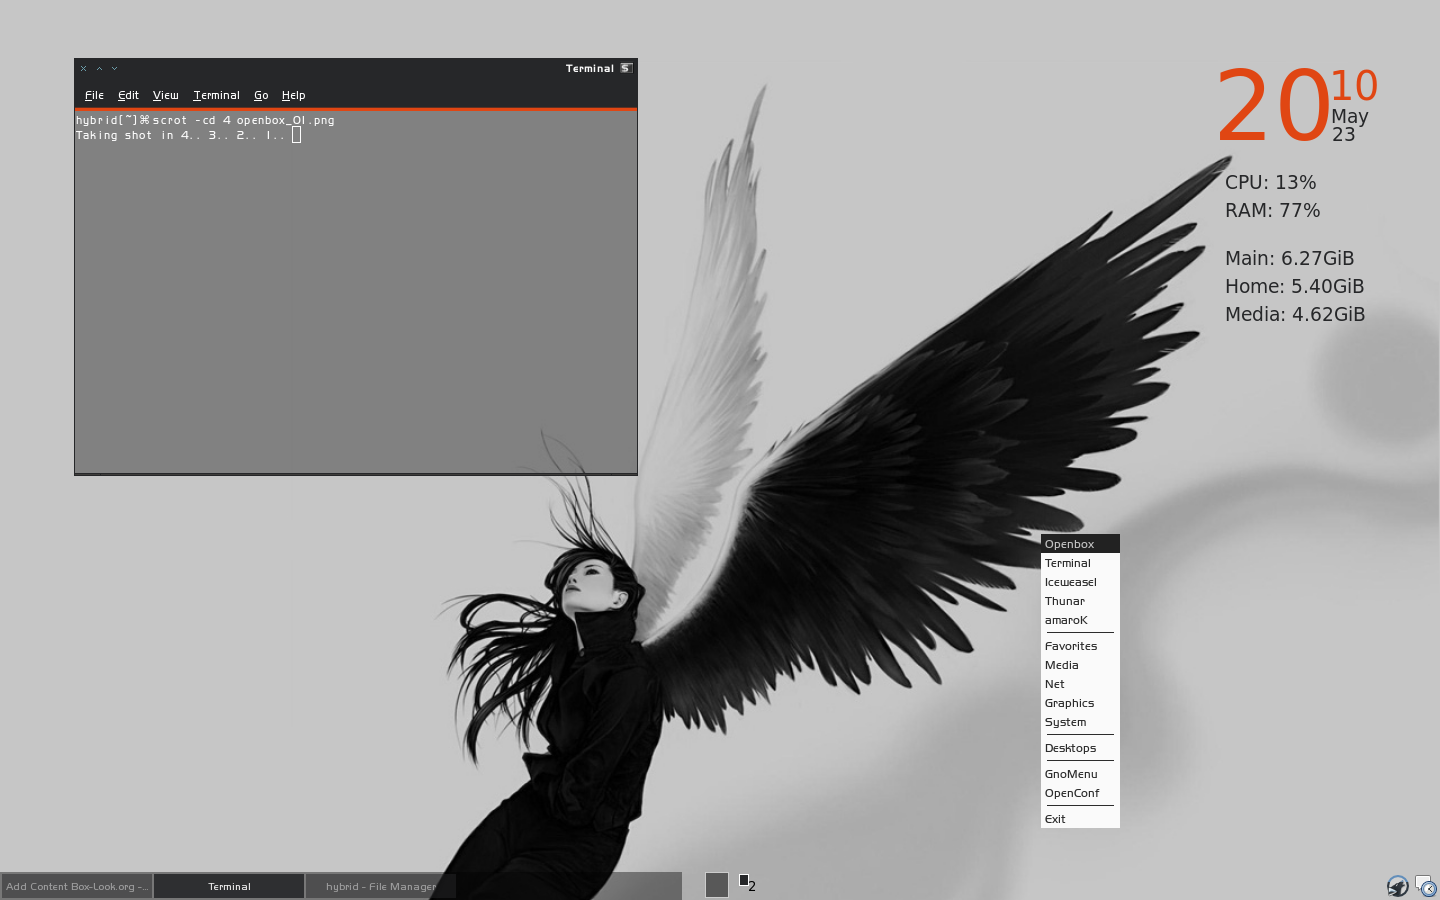Switch to hybrid - File Manager taskbar window
Screen dimensions: 1440x900
[381, 886]
